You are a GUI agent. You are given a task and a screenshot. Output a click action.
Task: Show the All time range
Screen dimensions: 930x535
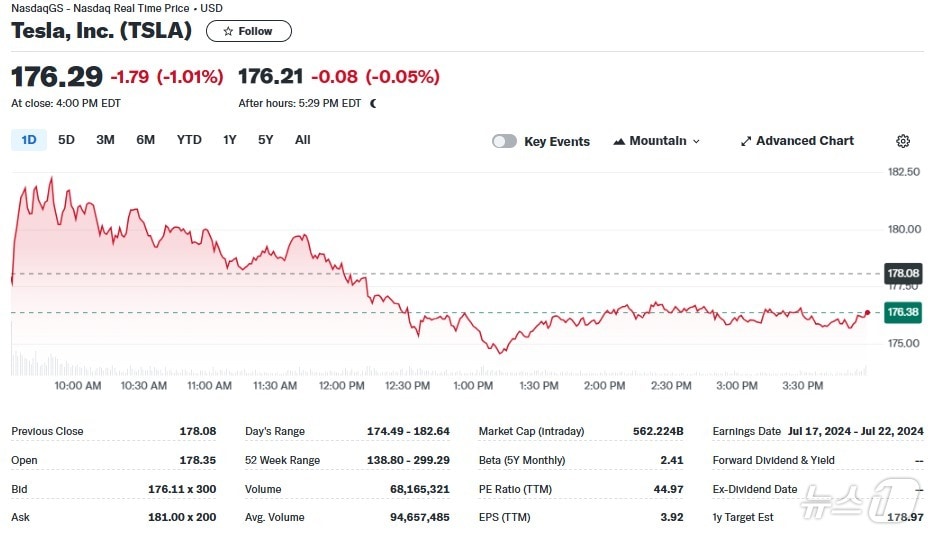pyautogui.click(x=303, y=140)
